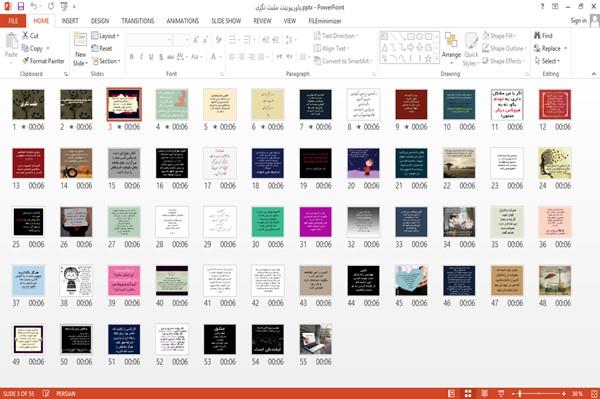This screenshot has width=600, height=399.
Task: Switch to the ANIMATIONS tab
Action: pos(183,21)
